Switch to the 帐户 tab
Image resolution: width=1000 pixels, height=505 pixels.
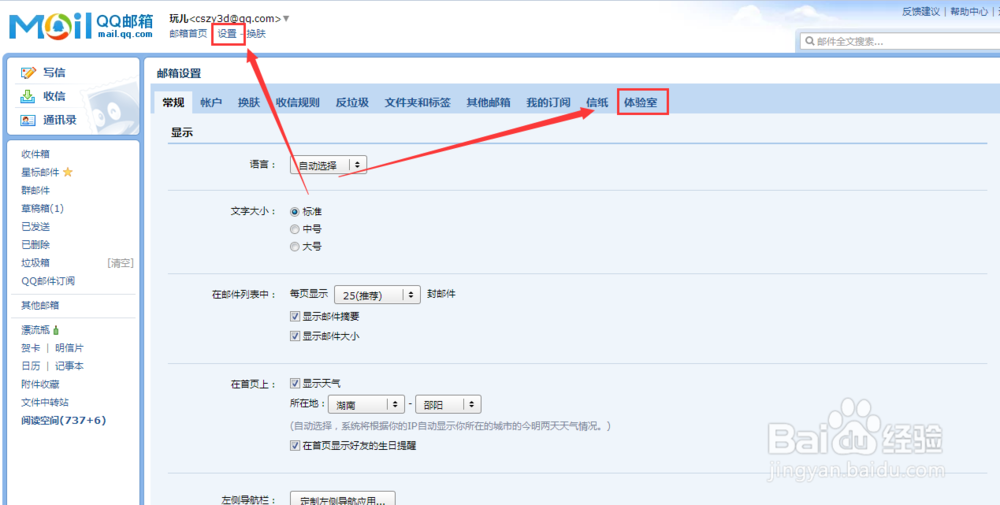point(211,102)
